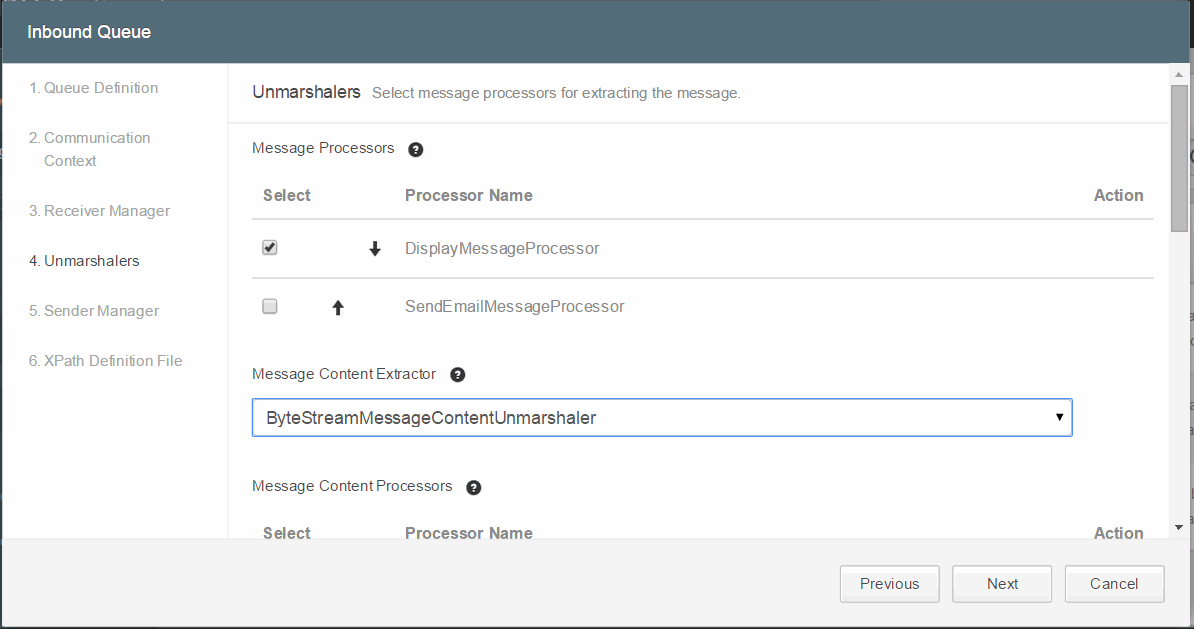Open help icon beside Message Content Extractor

click(x=458, y=375)
